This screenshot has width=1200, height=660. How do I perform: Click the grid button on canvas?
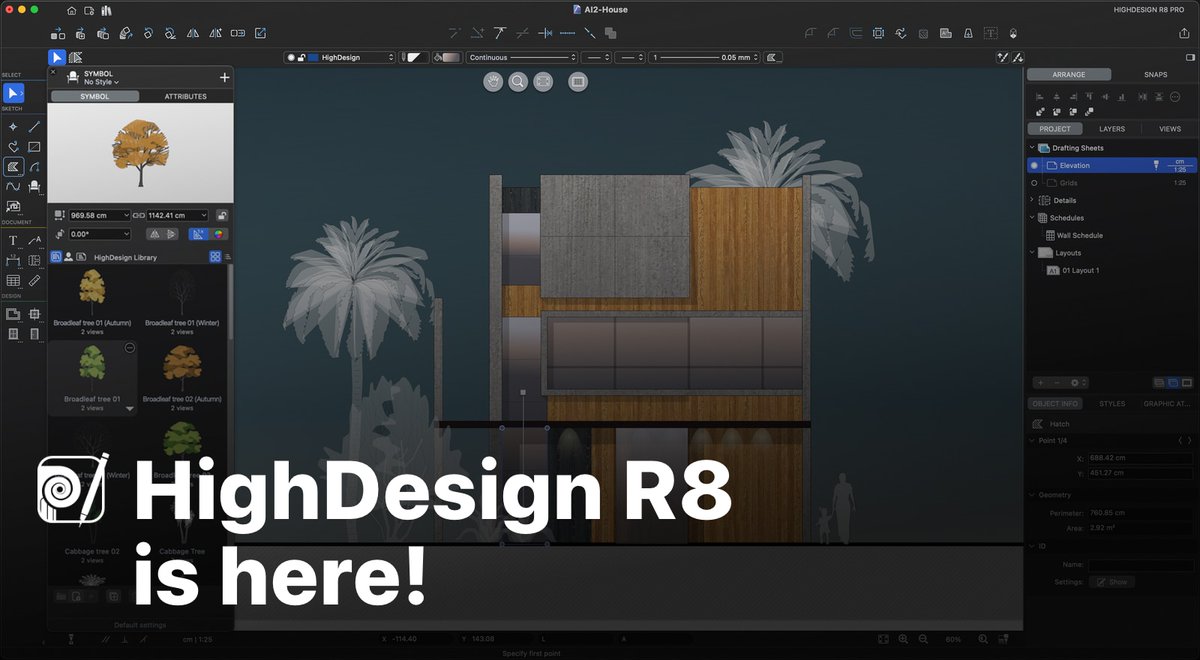577,82
